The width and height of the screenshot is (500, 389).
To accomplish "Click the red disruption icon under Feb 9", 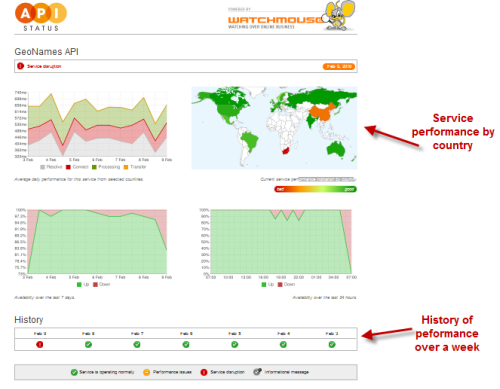I will 40,344.
